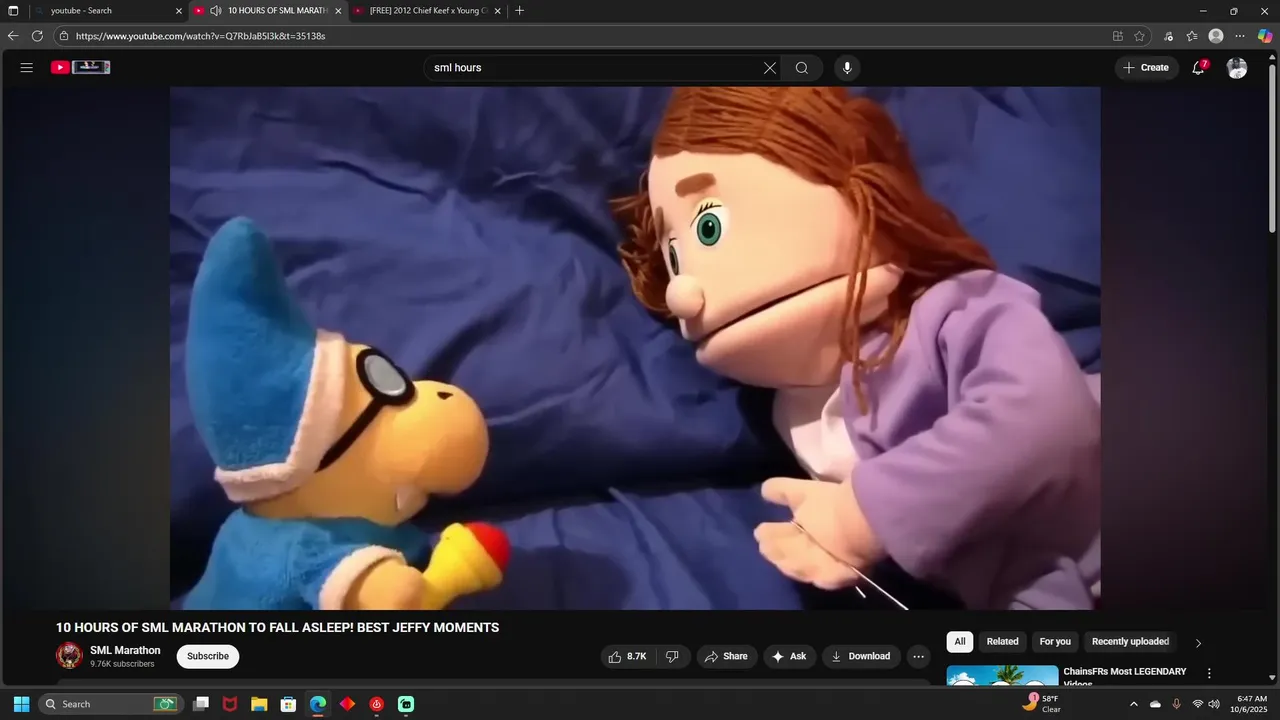
Task: Subscribe to SML Marathon channel
Action: (x=208, y=656)
